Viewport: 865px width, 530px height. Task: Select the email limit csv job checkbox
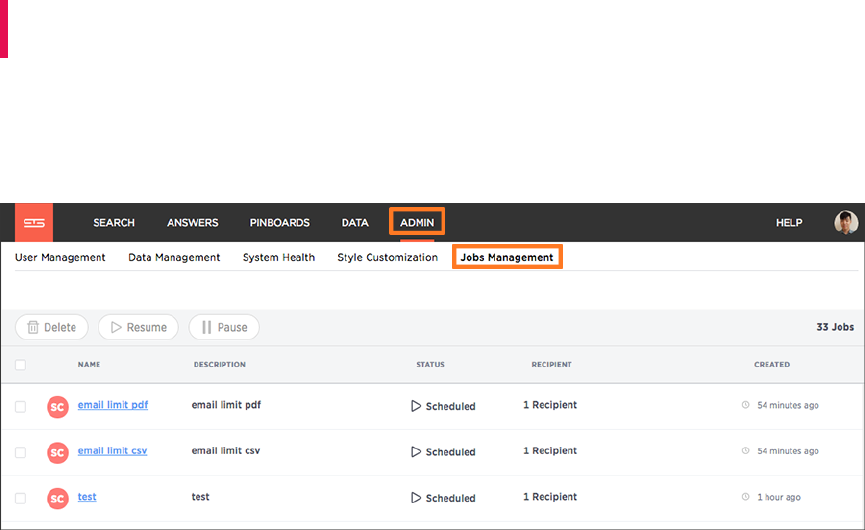20,452
